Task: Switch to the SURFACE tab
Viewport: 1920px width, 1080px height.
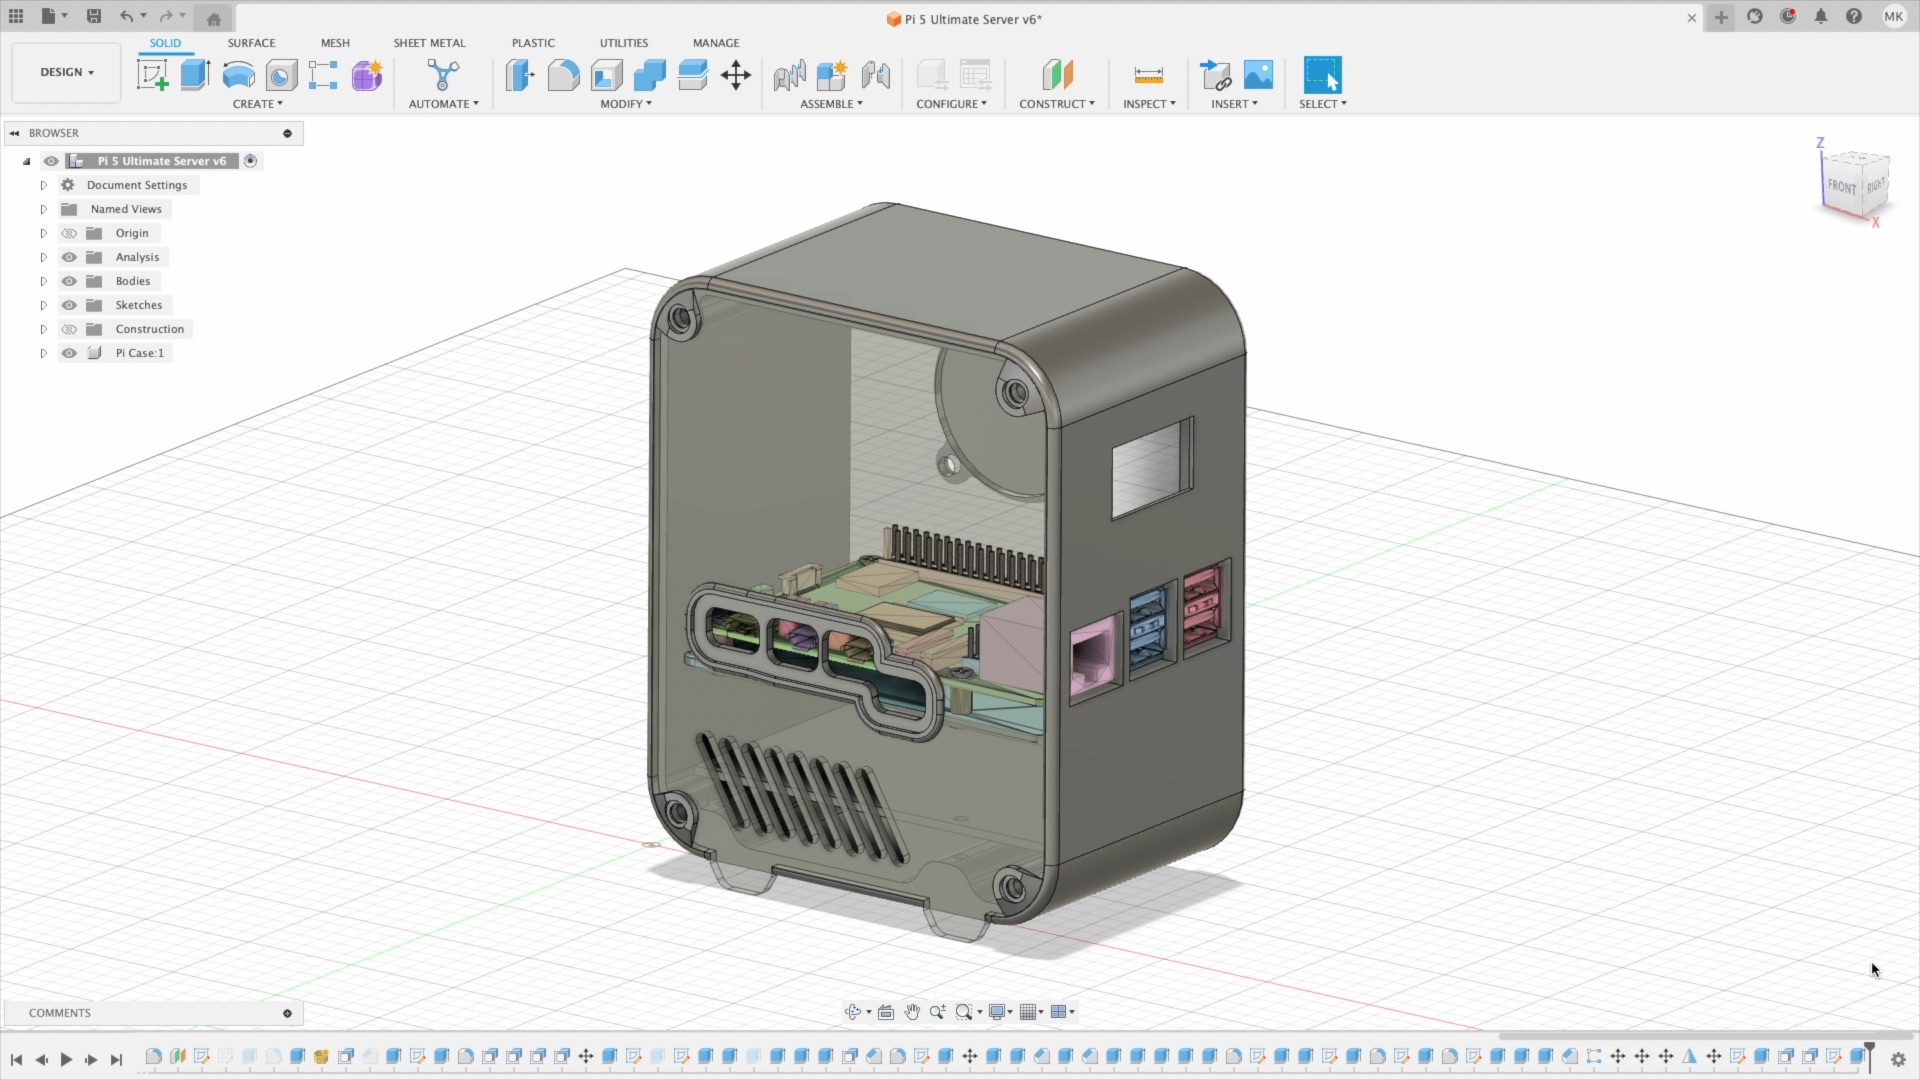Action: [x=251, y=43]
